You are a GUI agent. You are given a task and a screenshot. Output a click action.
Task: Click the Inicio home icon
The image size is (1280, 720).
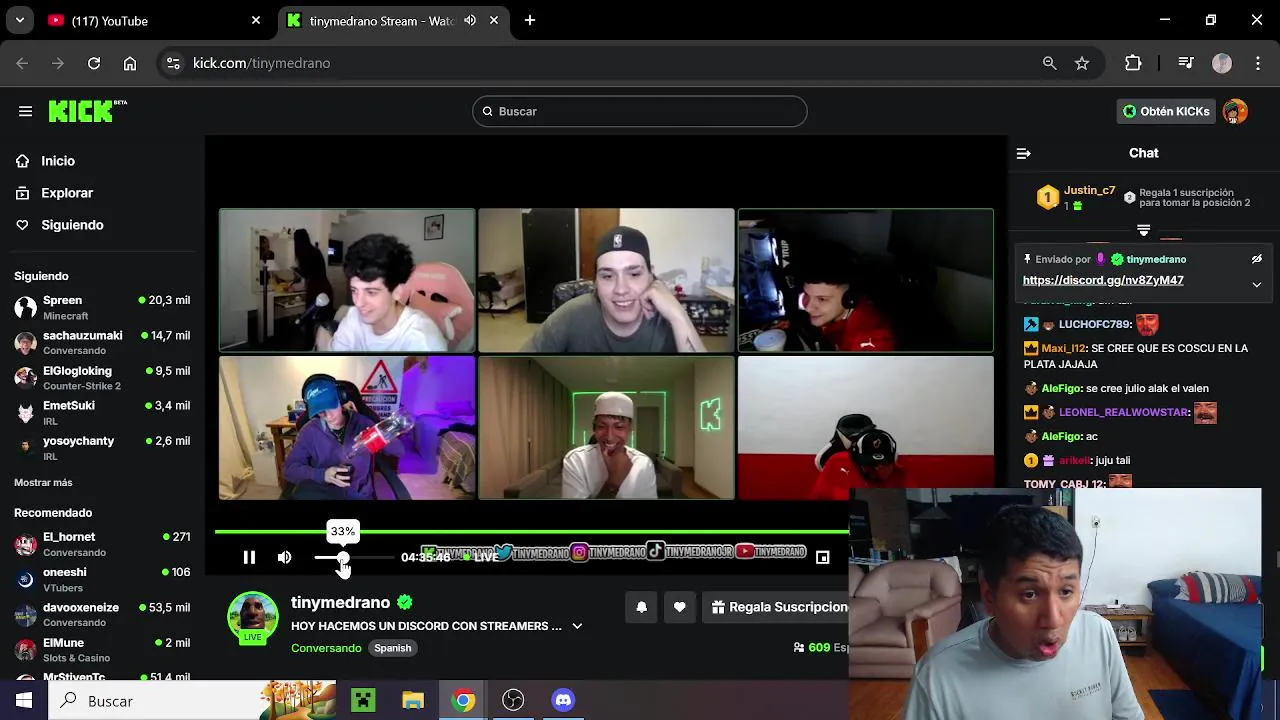tap(22, 161)
